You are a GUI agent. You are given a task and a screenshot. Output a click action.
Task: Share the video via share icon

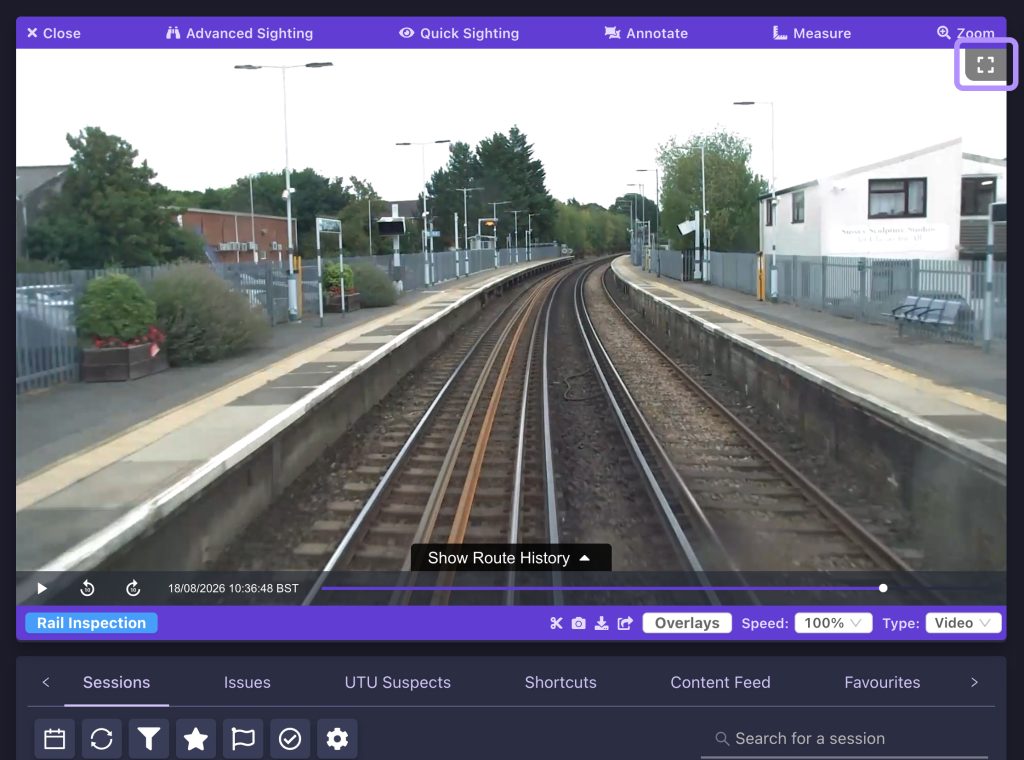pyautogui.click(x=625, y=624)
